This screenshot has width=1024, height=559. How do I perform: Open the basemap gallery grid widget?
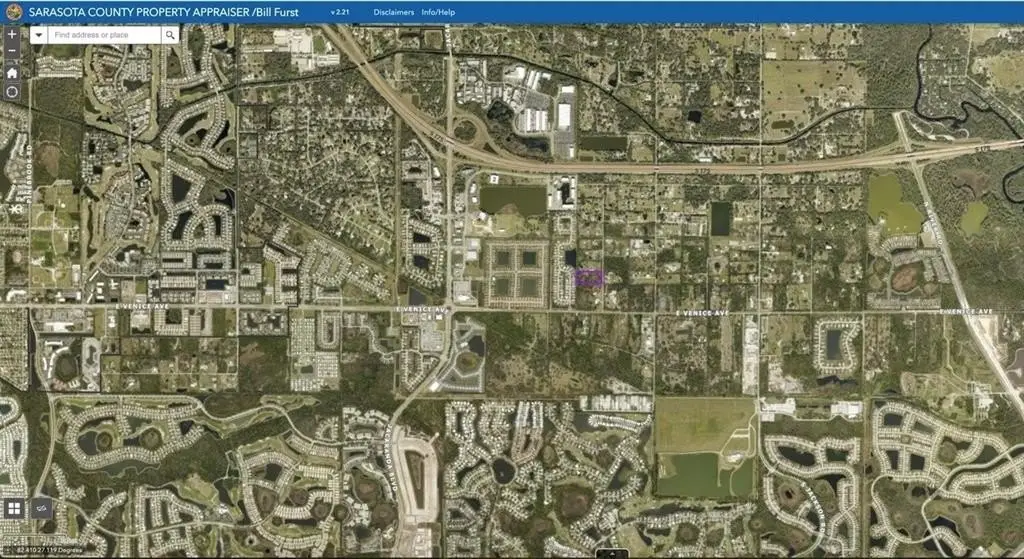(15, 509)
